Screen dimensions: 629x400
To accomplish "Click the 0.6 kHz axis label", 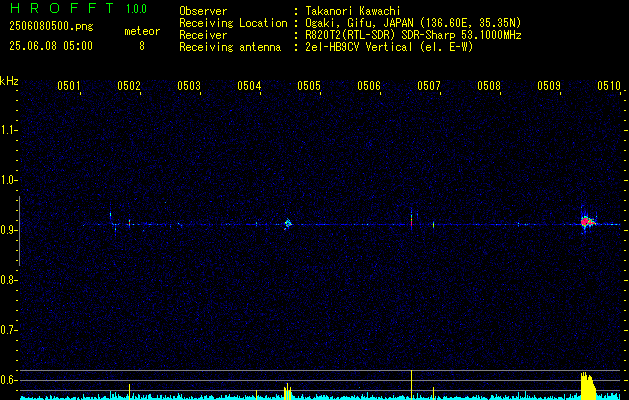I will 8,380.
